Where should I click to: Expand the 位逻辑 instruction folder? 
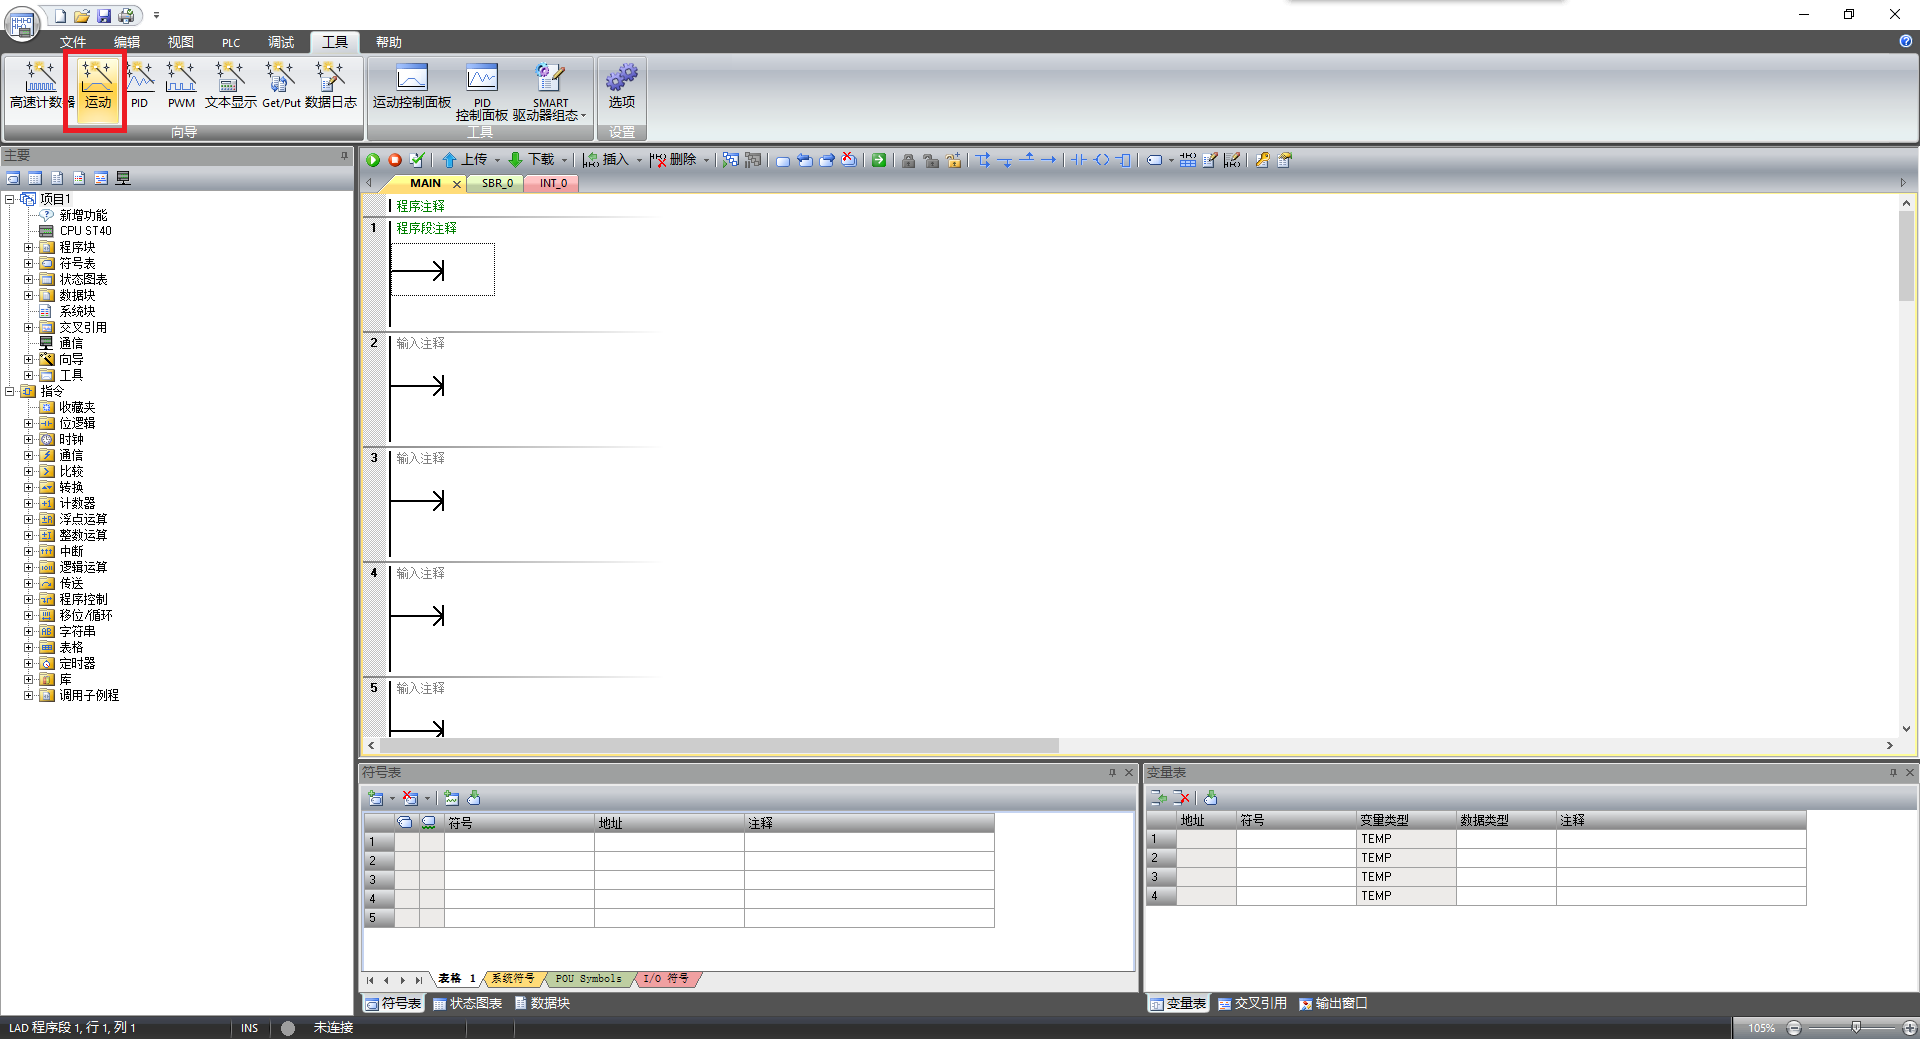29,423
